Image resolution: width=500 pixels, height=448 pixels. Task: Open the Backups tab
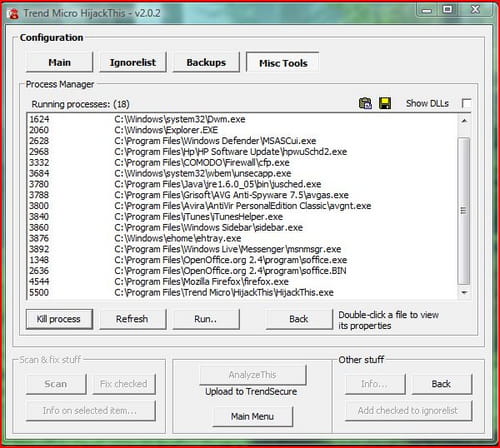point(206,62)
